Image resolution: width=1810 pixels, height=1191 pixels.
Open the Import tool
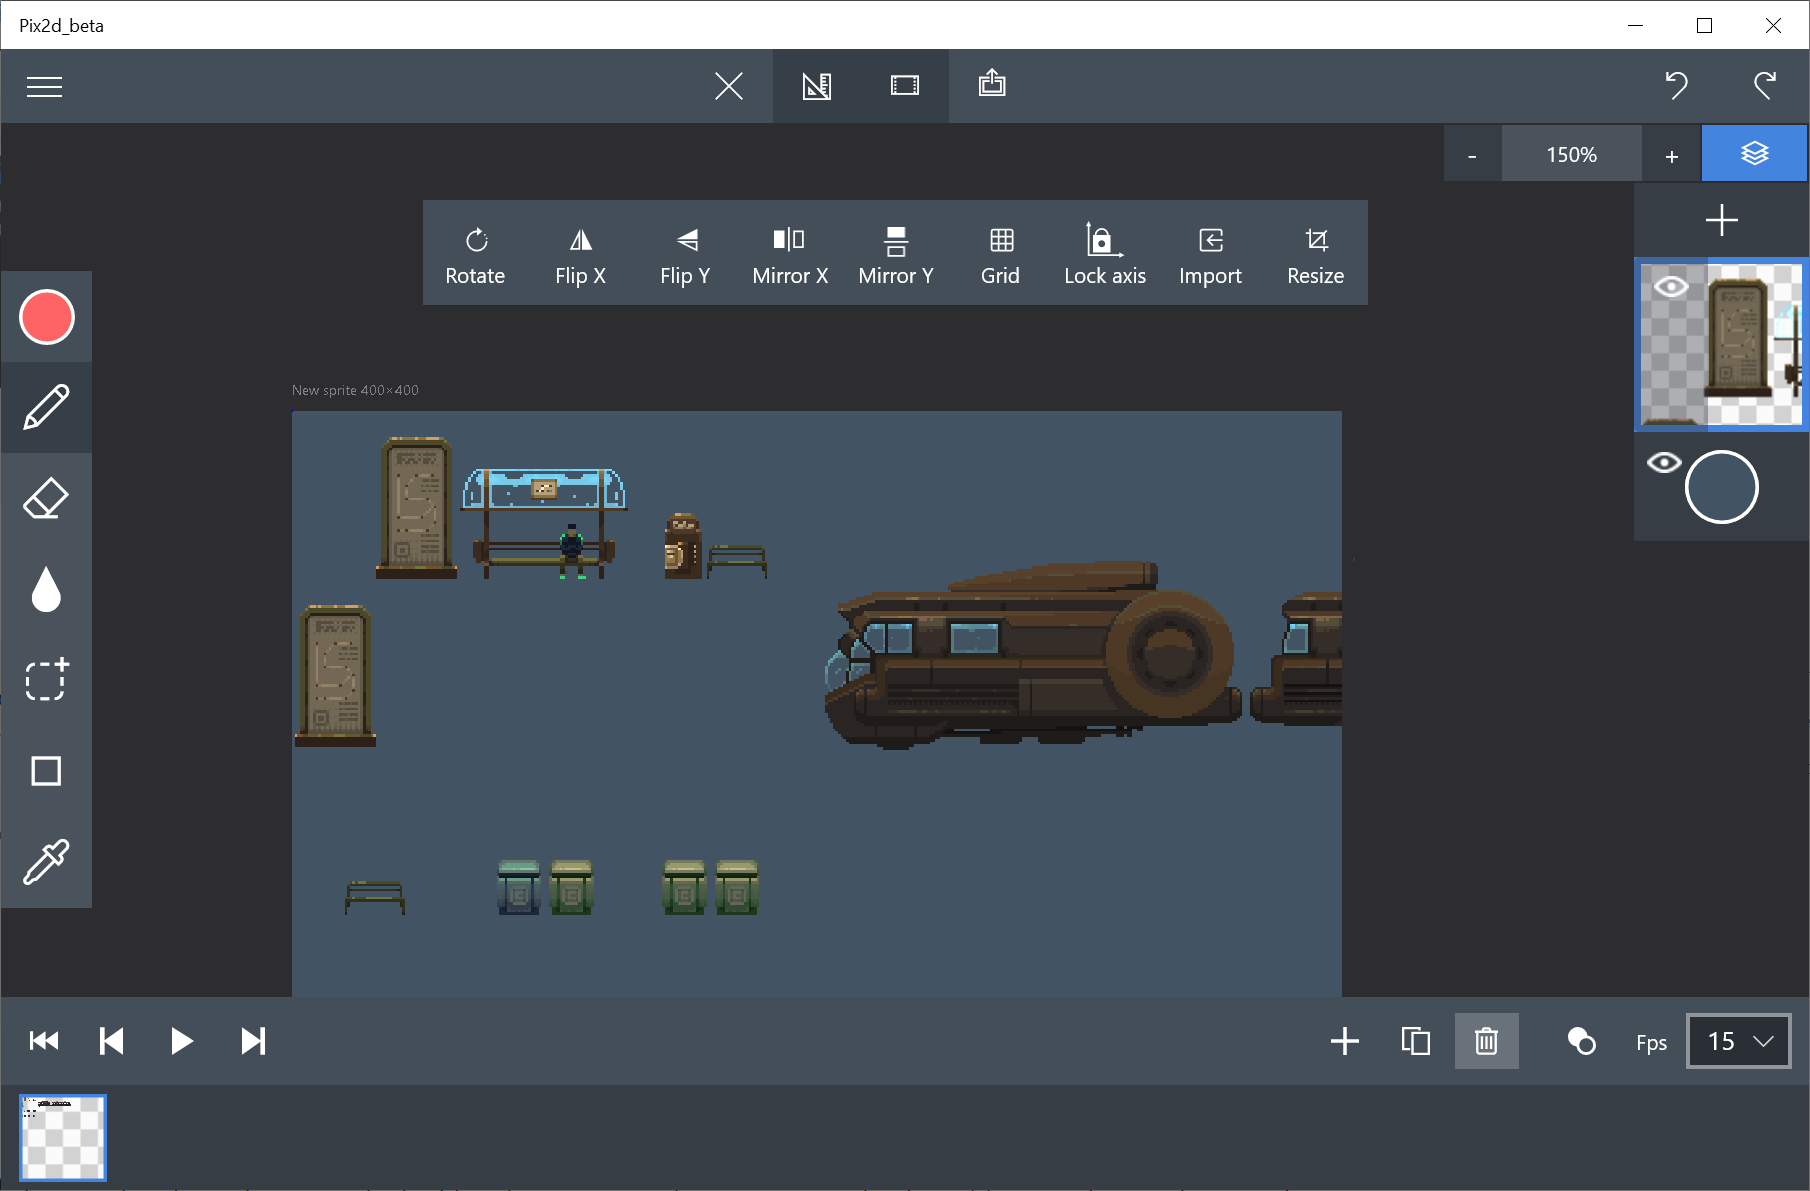(x=1210, y=253)
